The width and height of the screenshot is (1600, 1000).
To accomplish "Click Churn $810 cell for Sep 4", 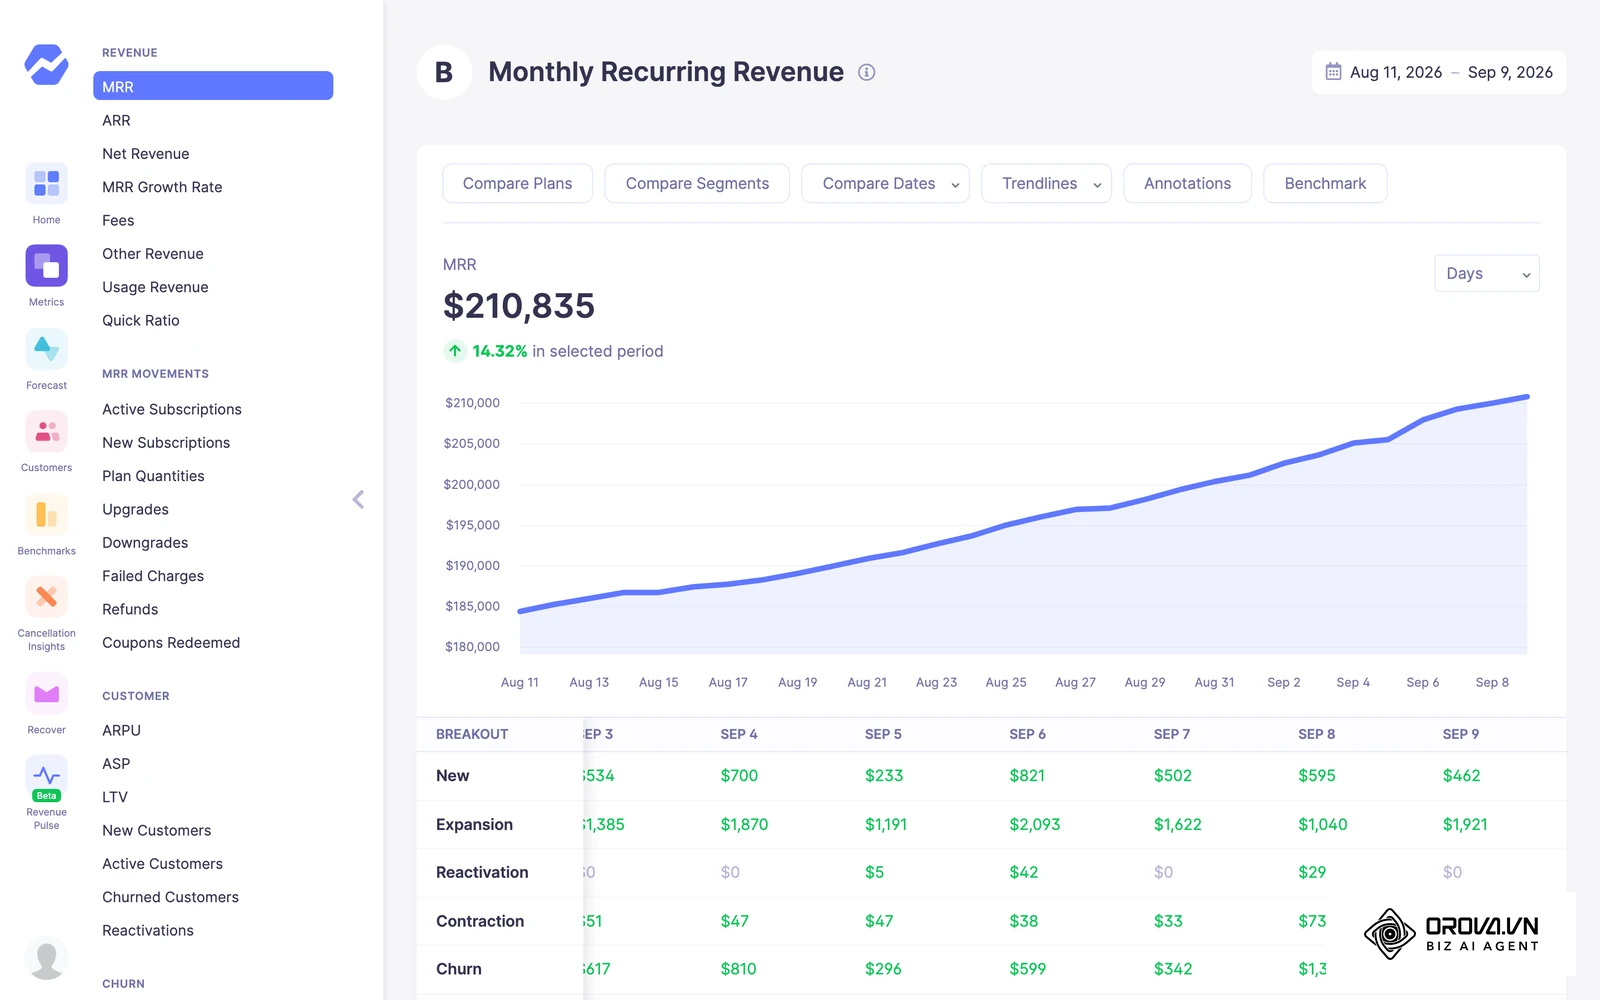I will [738, 969].
